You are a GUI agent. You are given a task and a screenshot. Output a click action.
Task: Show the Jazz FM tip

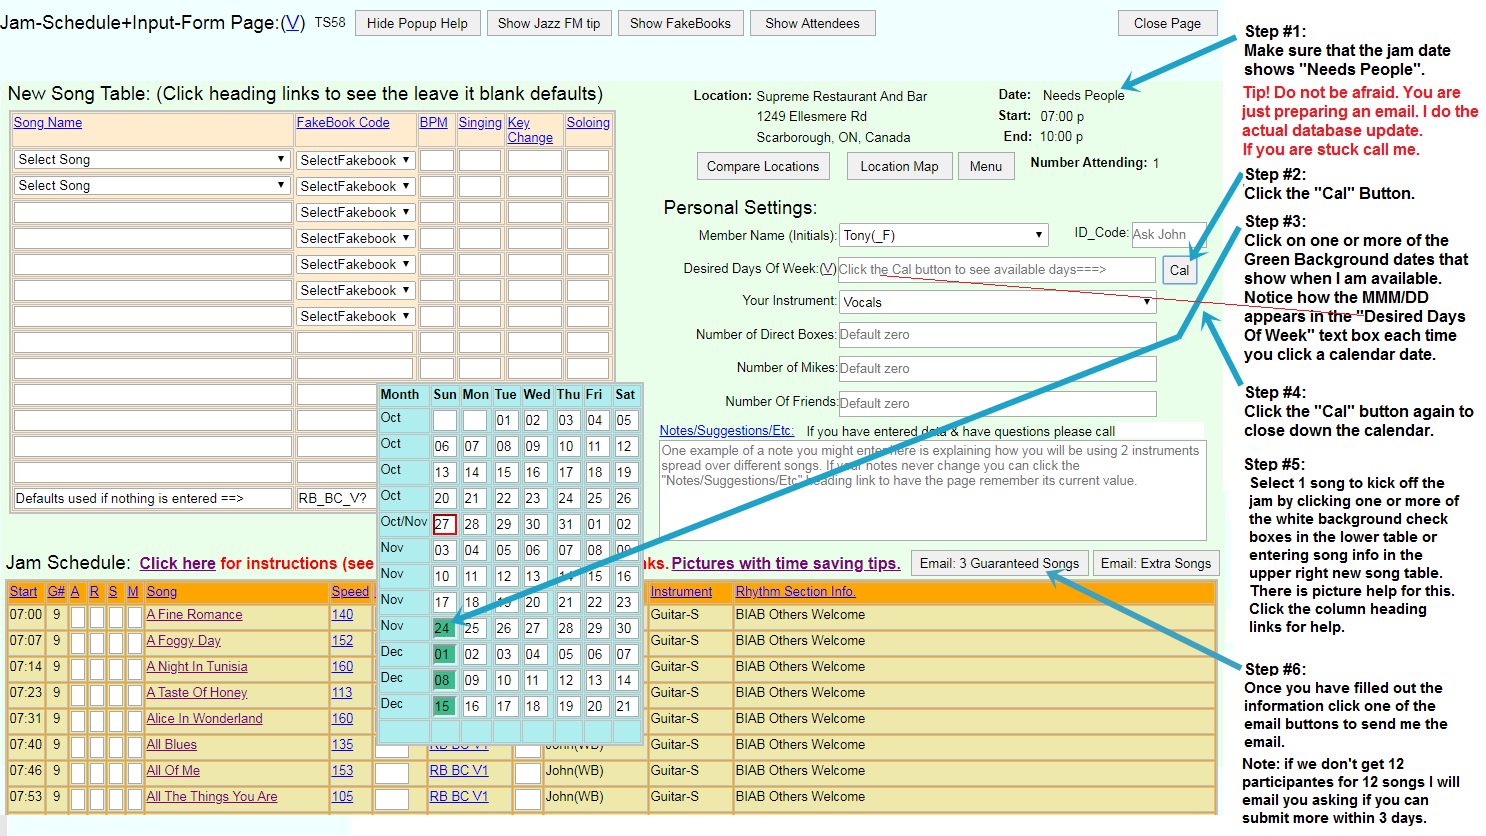pyautogui.click(x=549, y=23)
